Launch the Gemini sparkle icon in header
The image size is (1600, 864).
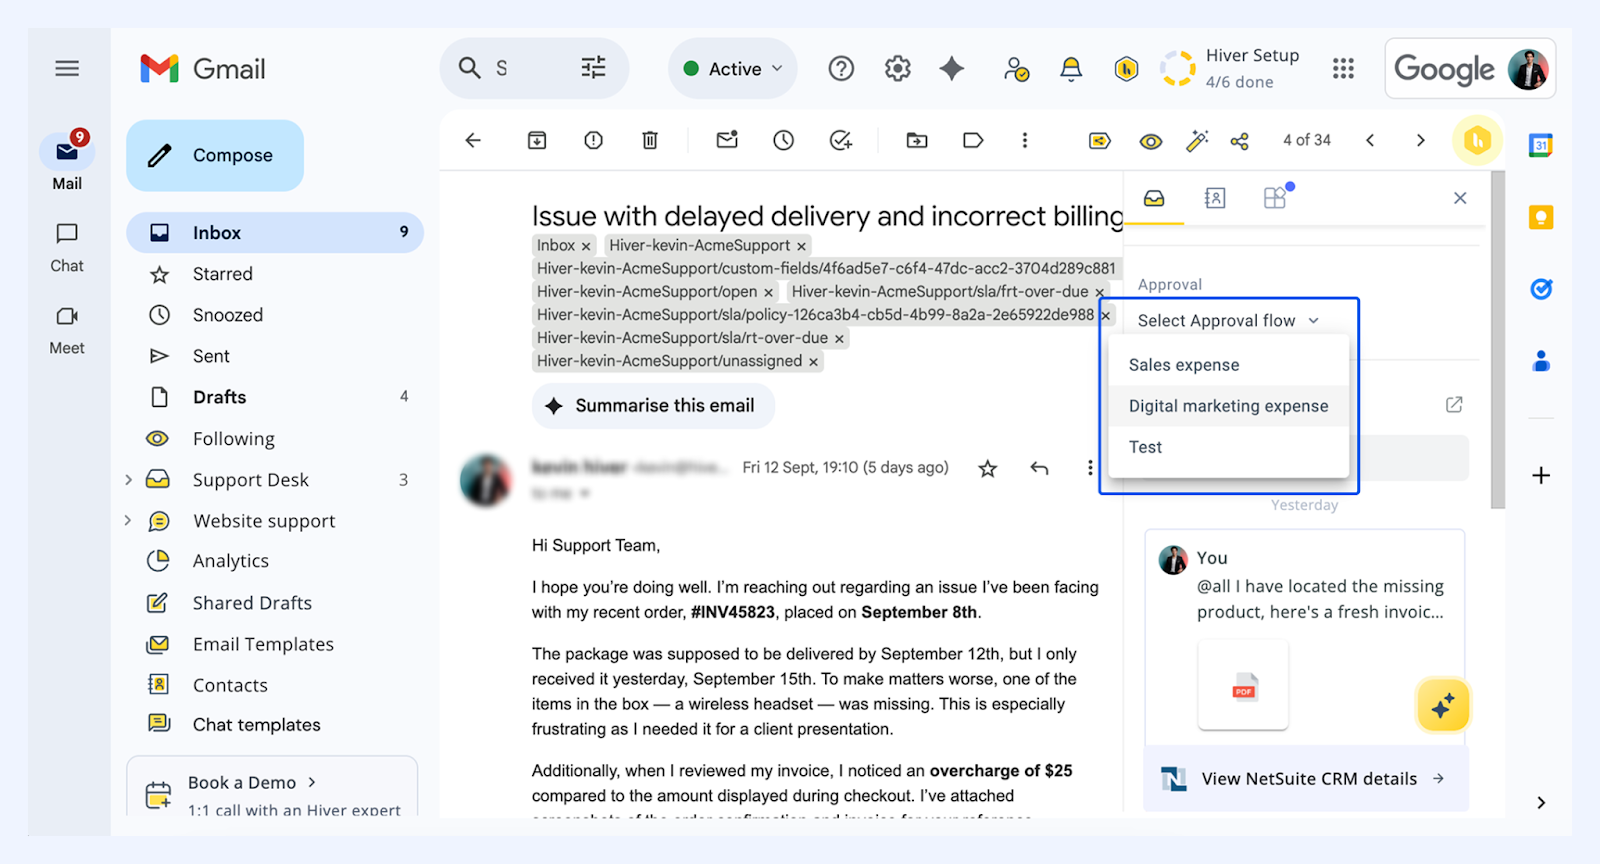coord(952,68)
